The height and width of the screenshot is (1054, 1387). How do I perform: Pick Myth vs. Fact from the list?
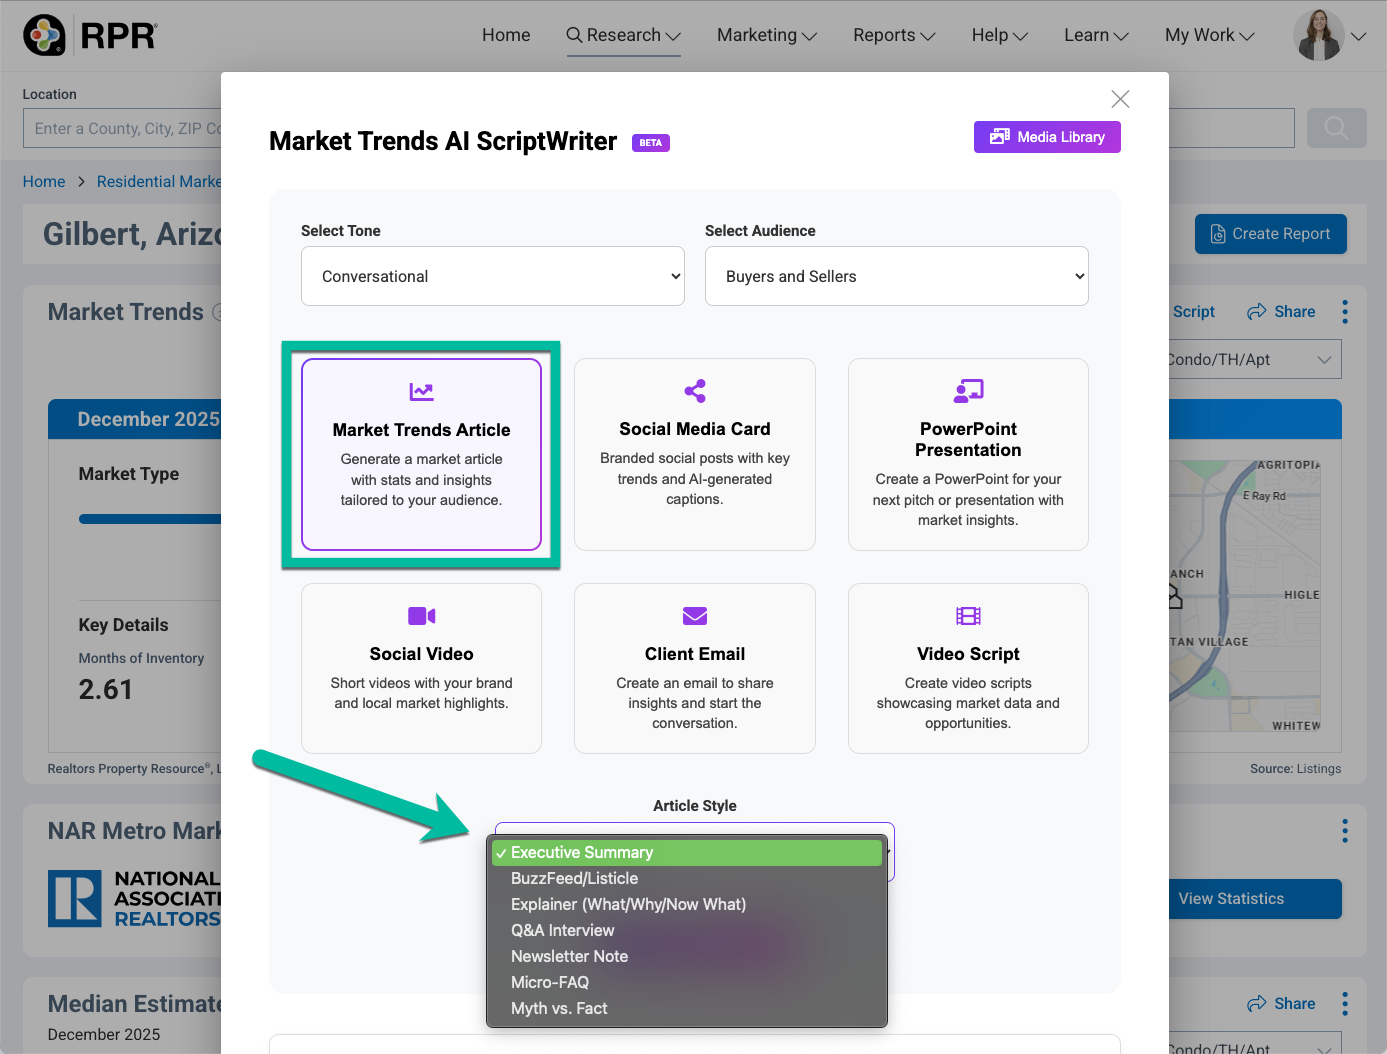tap(559, 1008)
